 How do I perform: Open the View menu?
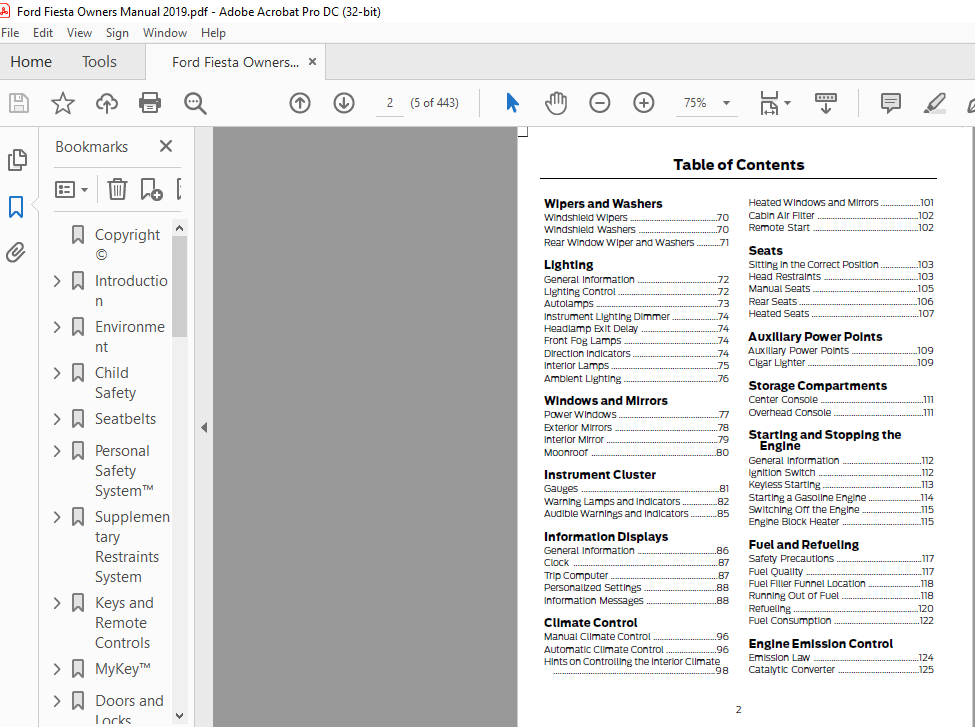point(80,33)
